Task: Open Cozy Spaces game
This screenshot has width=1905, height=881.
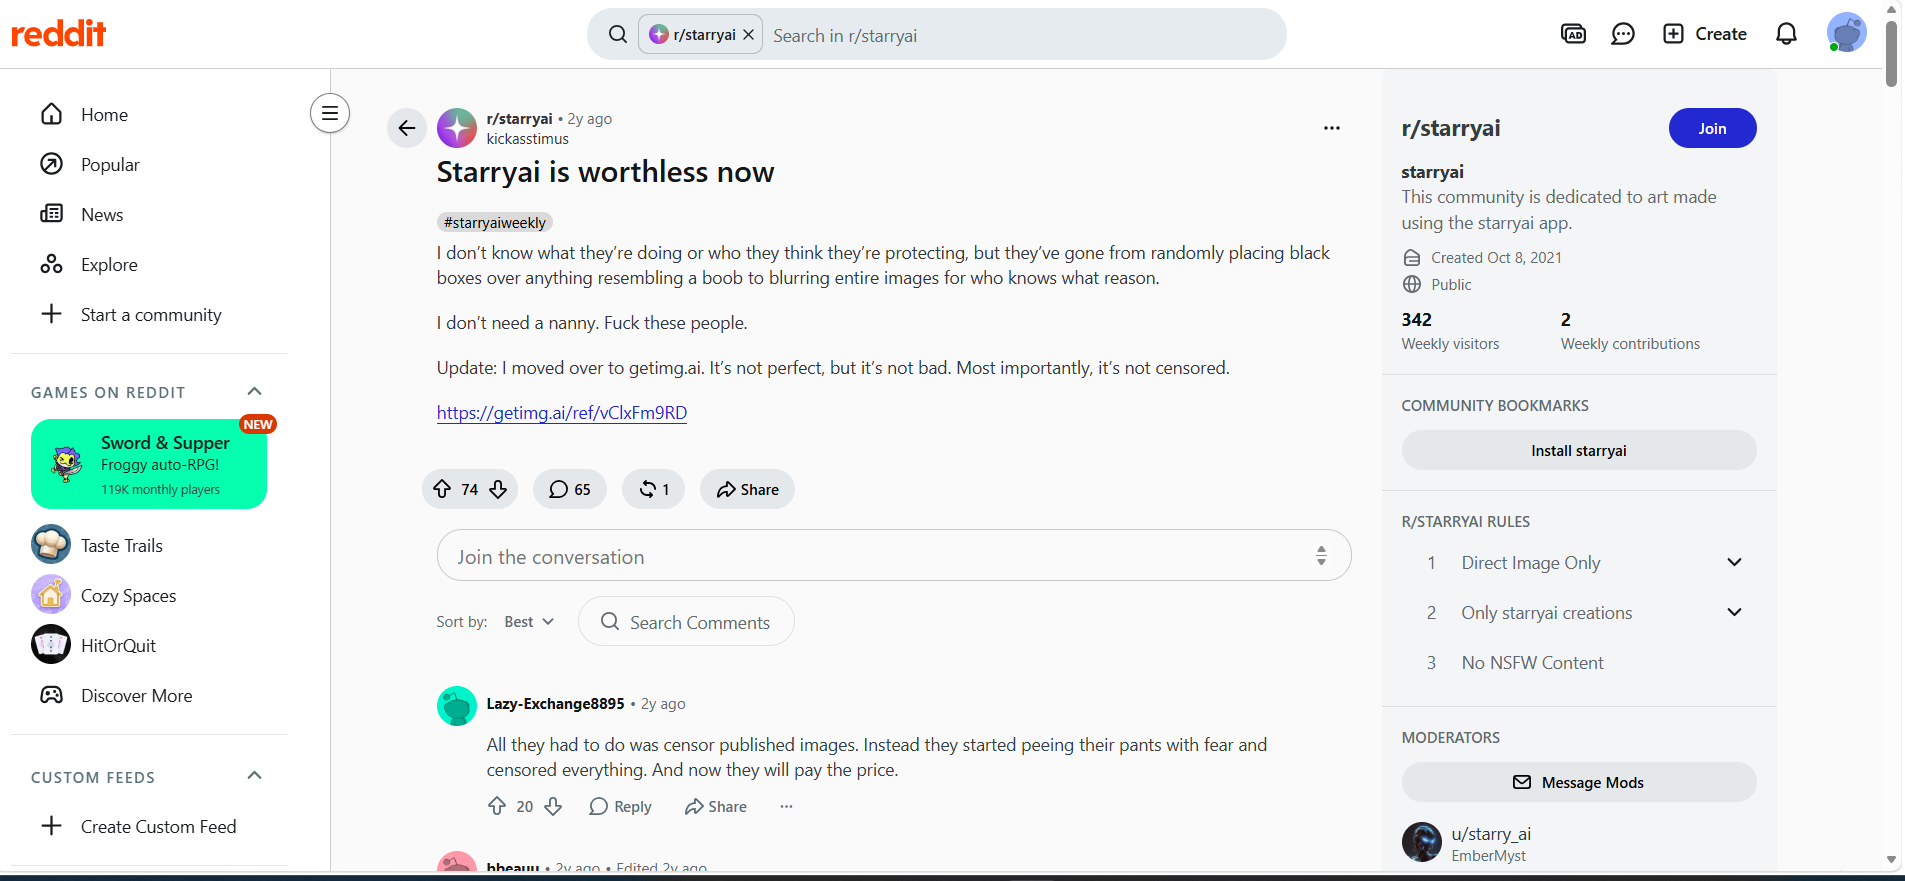Action: point(149,595)
